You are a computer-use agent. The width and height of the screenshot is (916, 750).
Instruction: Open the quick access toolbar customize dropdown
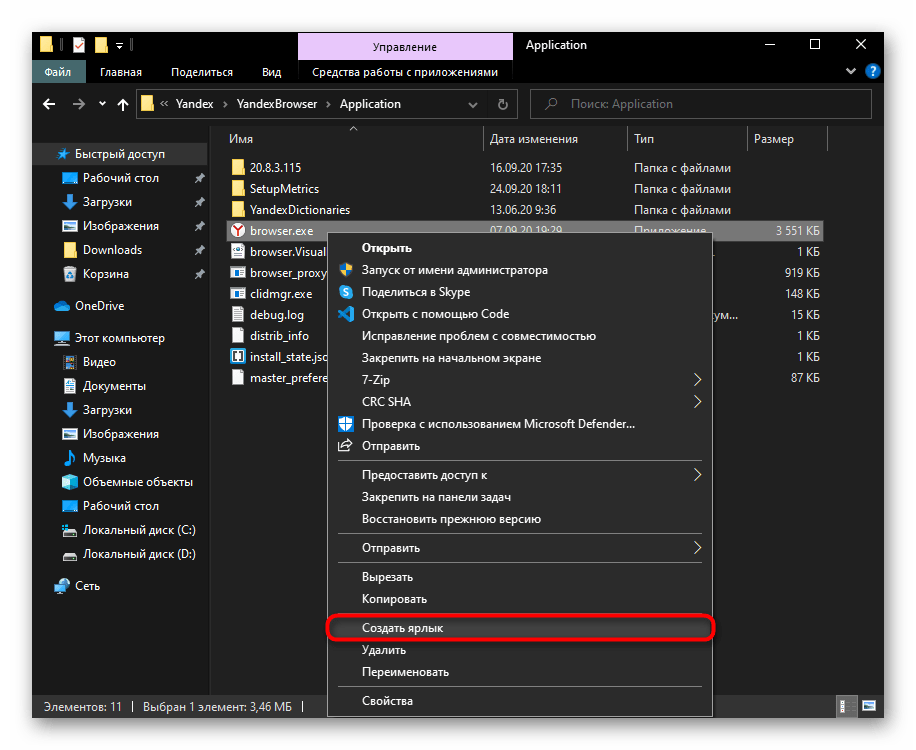pyautogui.click(x=119, y=46)
